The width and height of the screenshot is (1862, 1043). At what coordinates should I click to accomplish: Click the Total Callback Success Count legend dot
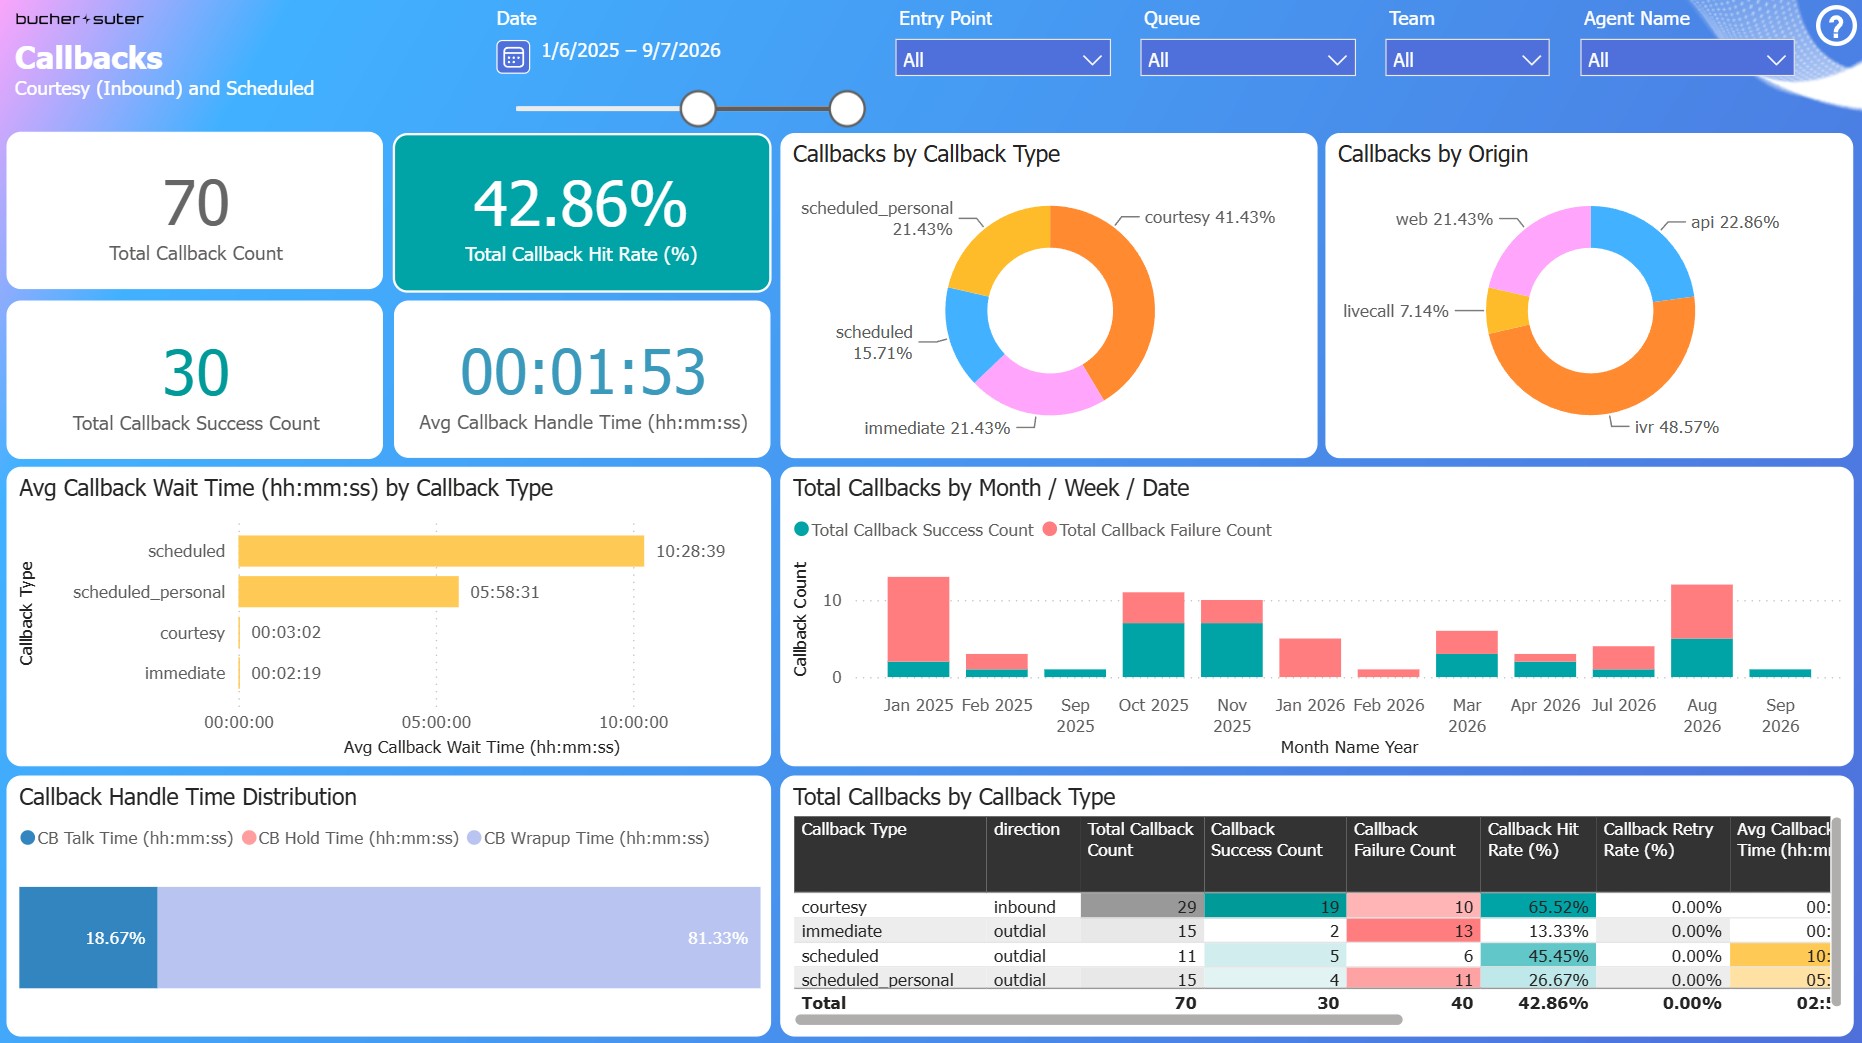click(x=801, y=529)
